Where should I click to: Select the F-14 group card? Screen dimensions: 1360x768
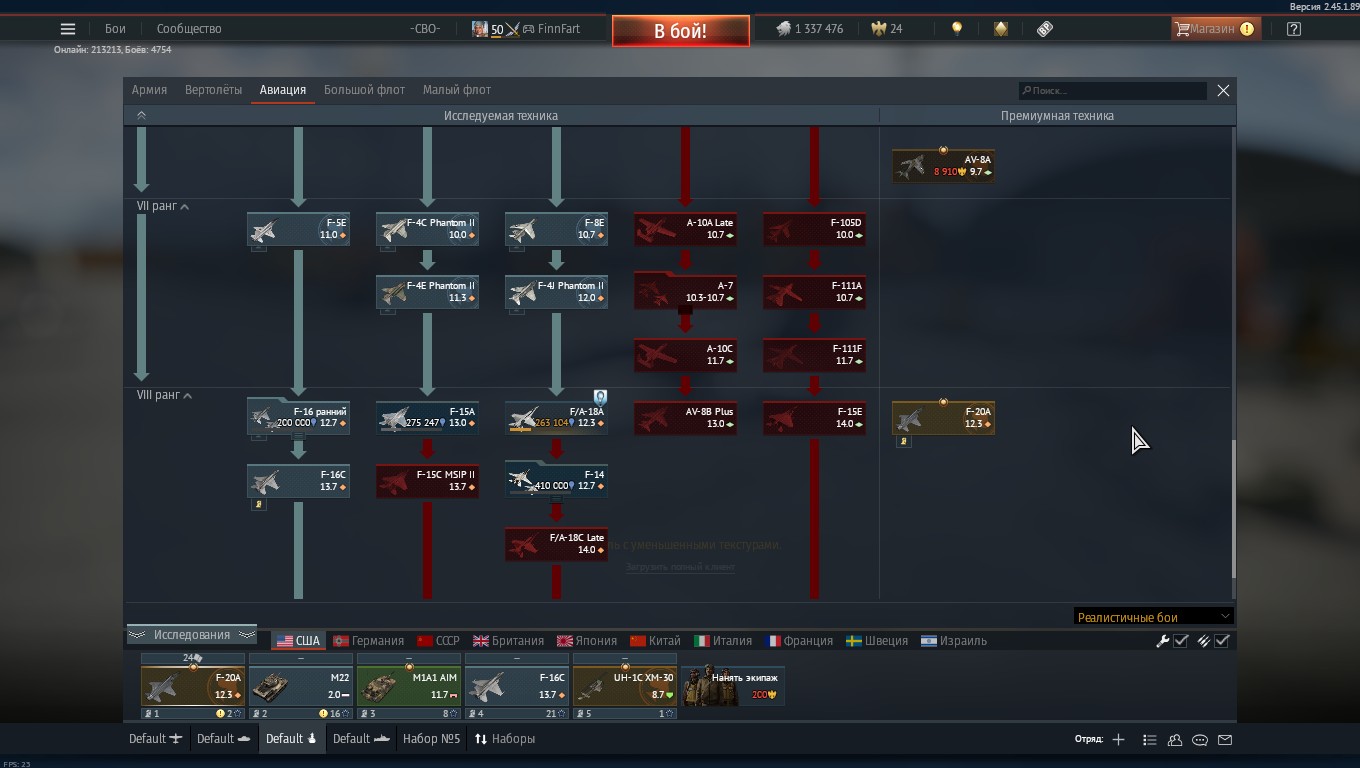click(556, 479)
